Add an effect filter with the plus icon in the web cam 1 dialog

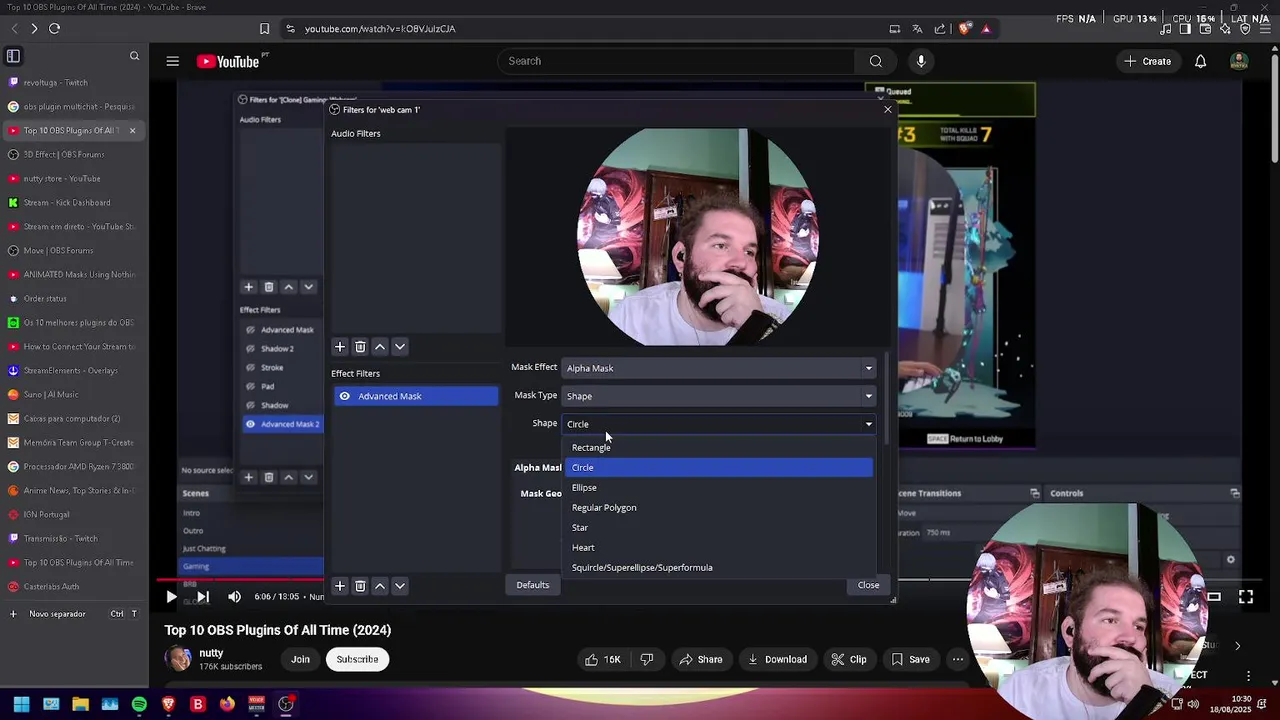tap(340, 586)
